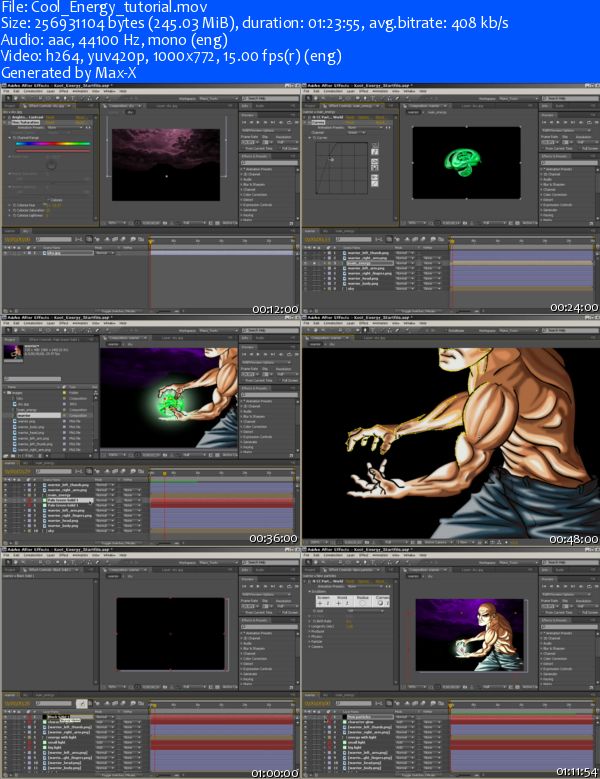Select fire particles layer in 01:11:54 frame
The image size is (600, 779).
(x=368, y=717)
